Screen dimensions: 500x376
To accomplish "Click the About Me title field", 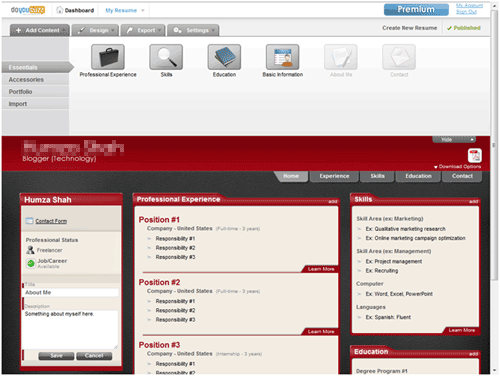I will [x=71, y=293].
